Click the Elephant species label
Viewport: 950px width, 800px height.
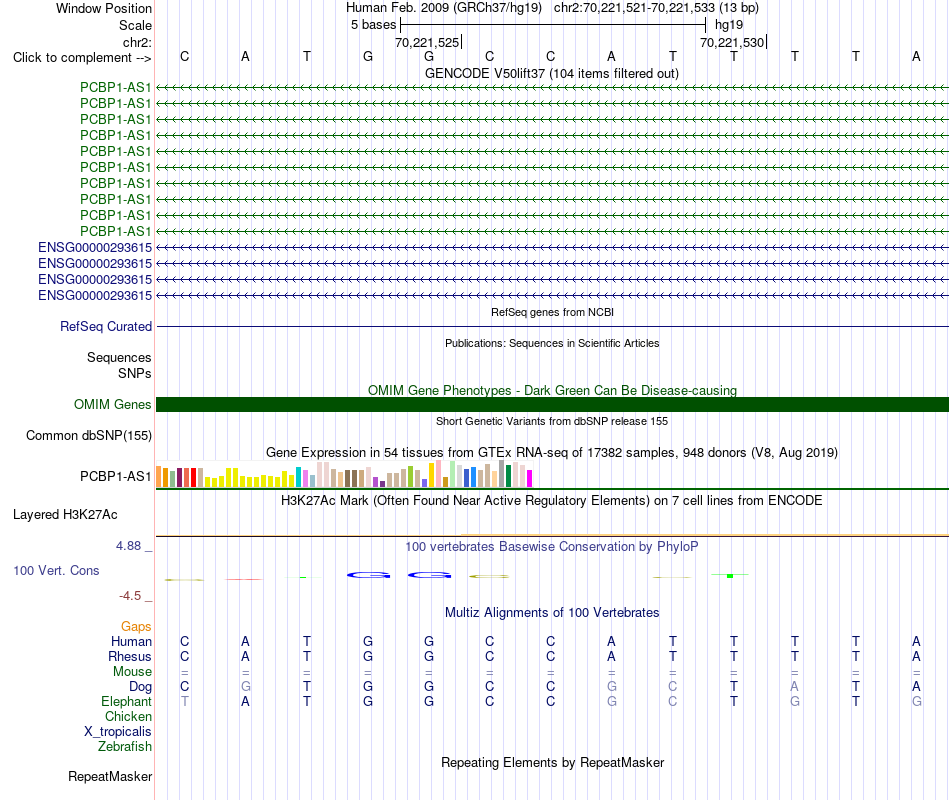tap(127, 701)
